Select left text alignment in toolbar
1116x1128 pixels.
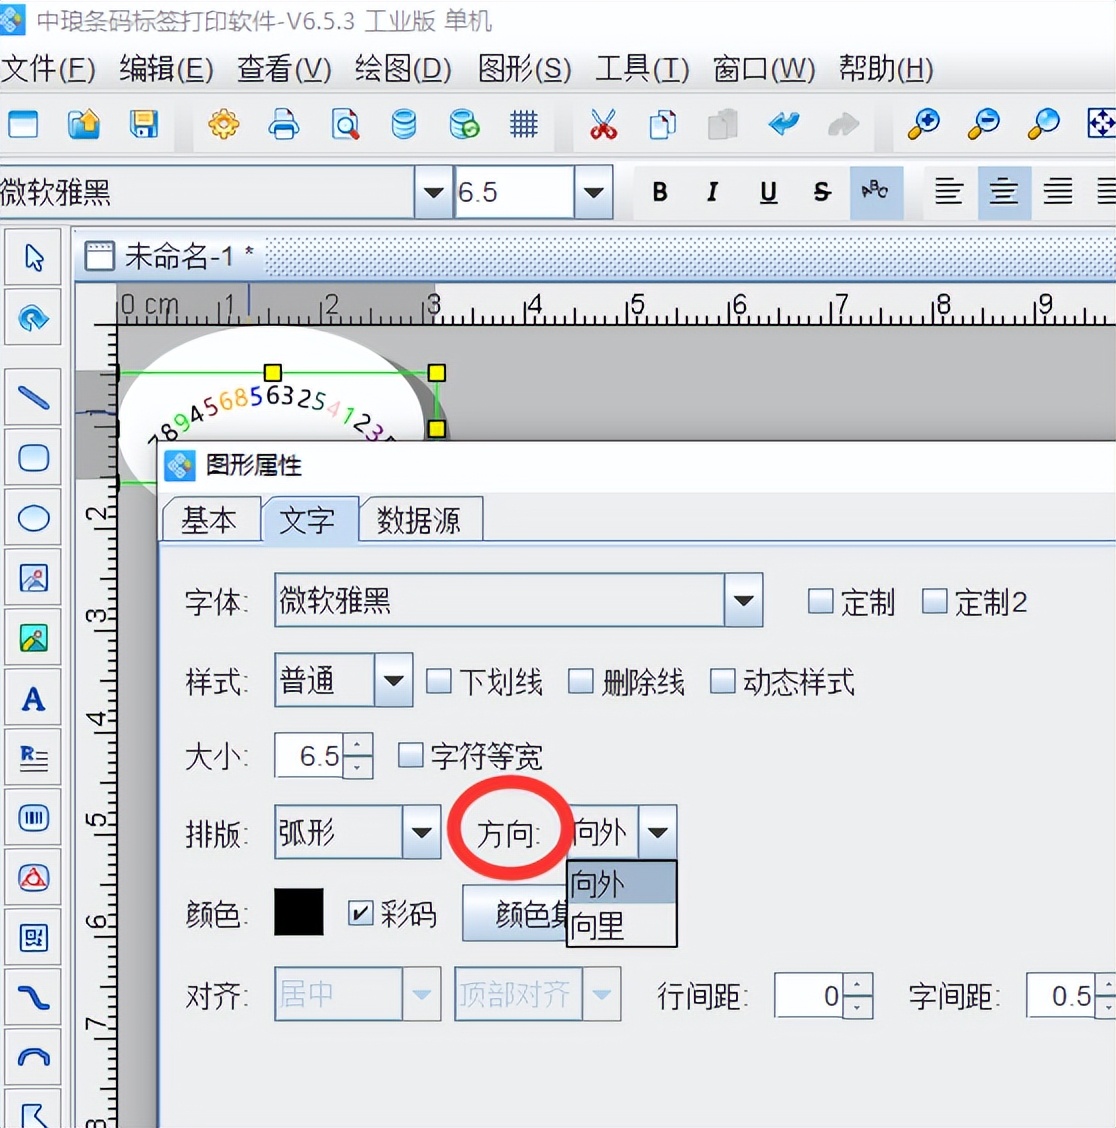point(948,192)
